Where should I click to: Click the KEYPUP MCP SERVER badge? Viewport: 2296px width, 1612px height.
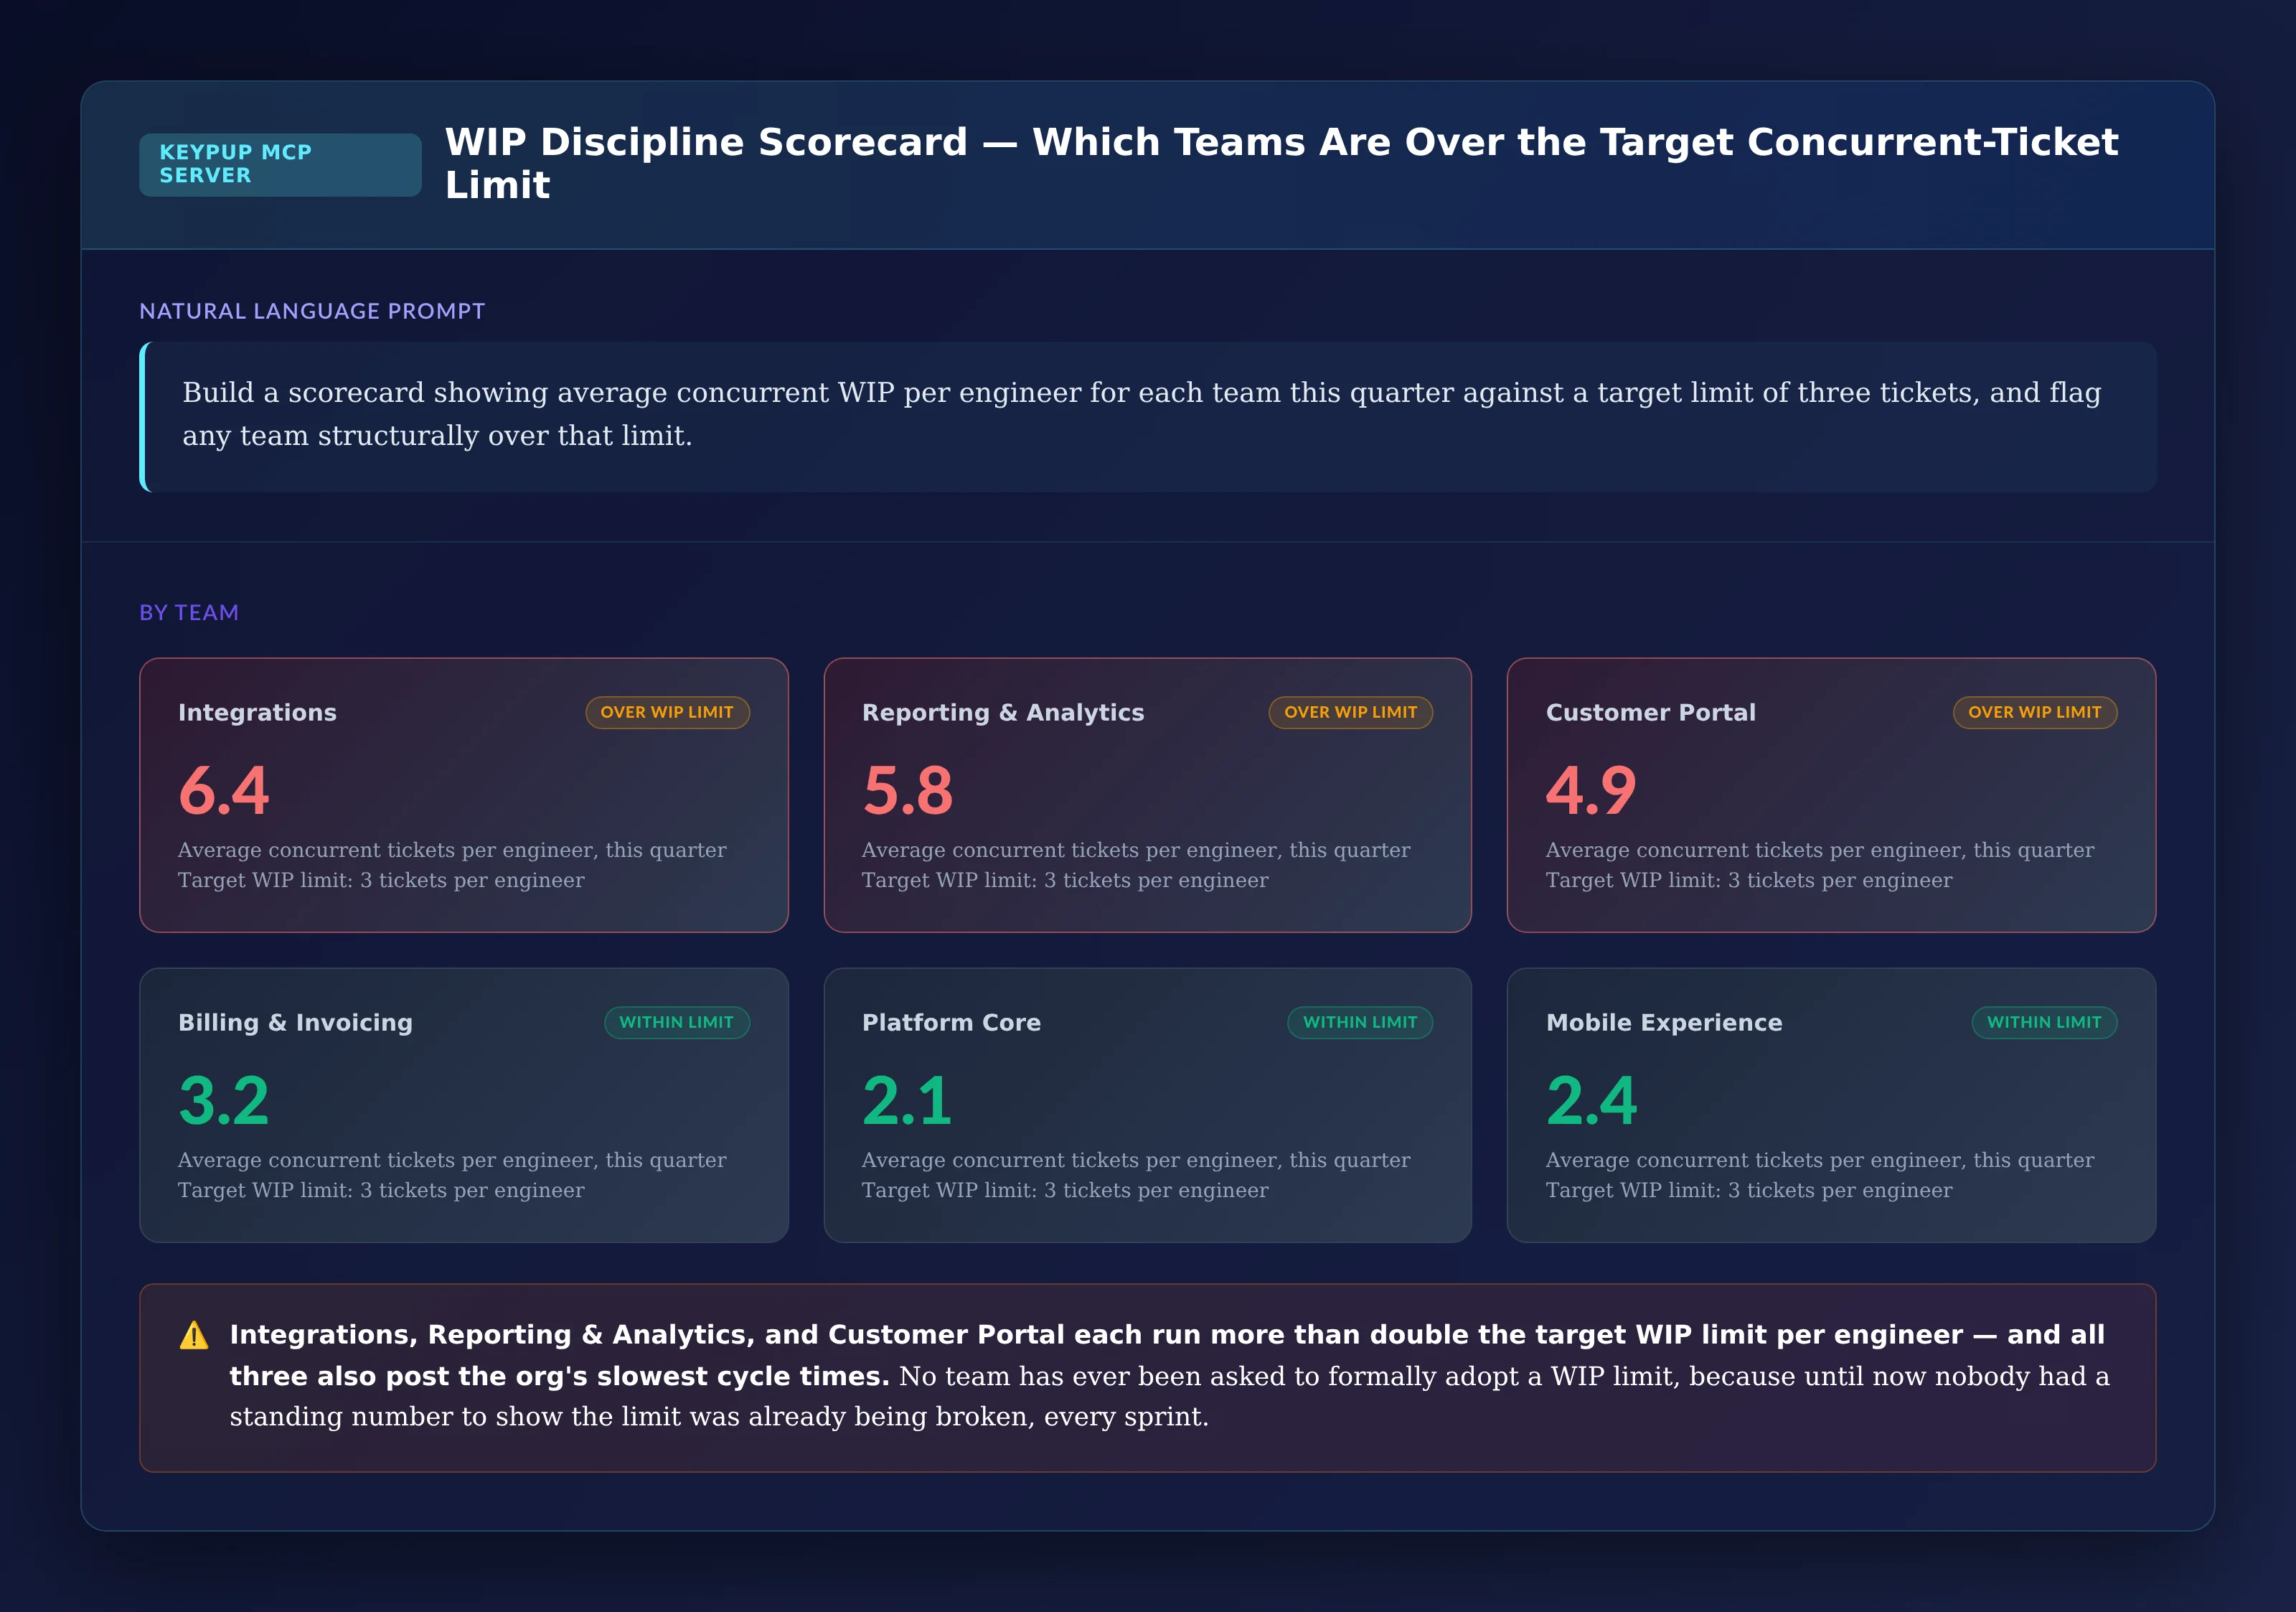tap(280, 164)
